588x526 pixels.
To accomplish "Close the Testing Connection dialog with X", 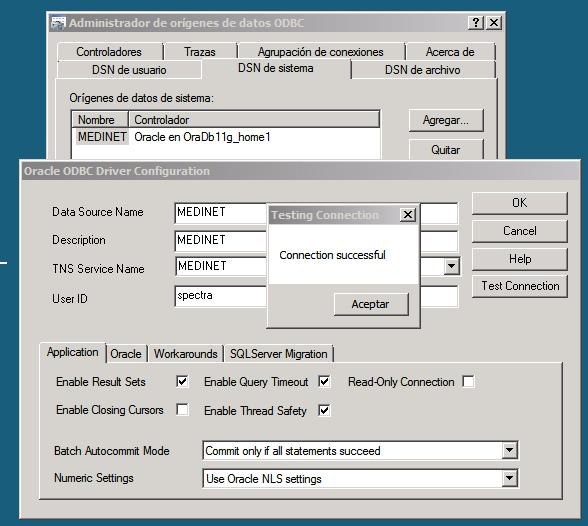I will point(408,215).
